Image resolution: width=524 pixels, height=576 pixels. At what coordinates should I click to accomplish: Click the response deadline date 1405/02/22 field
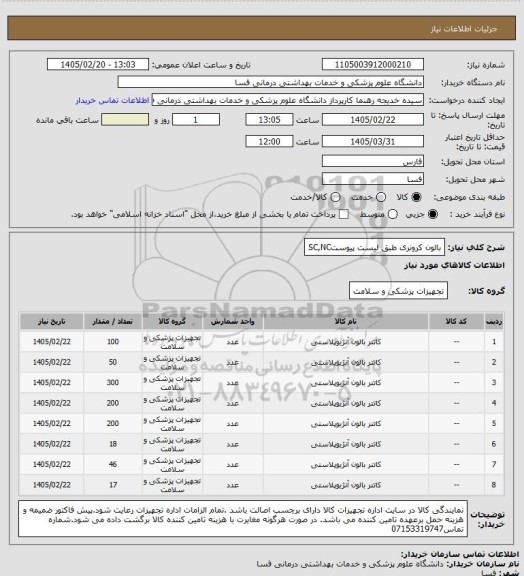coord(373,120)
